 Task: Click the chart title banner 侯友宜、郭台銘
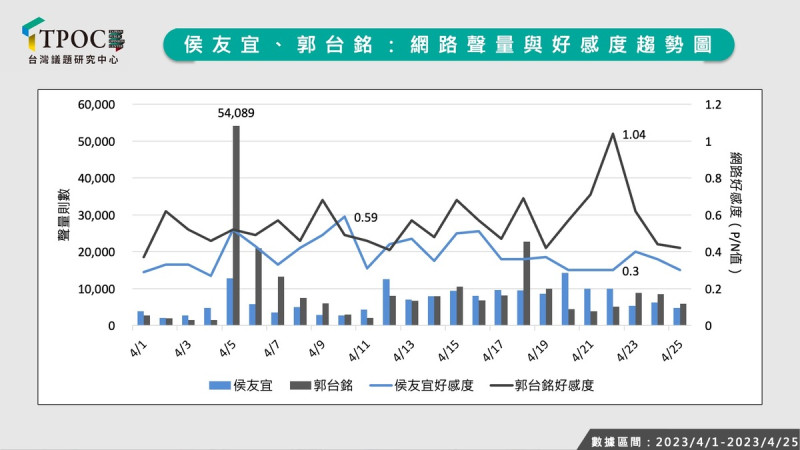click(448, 44)
